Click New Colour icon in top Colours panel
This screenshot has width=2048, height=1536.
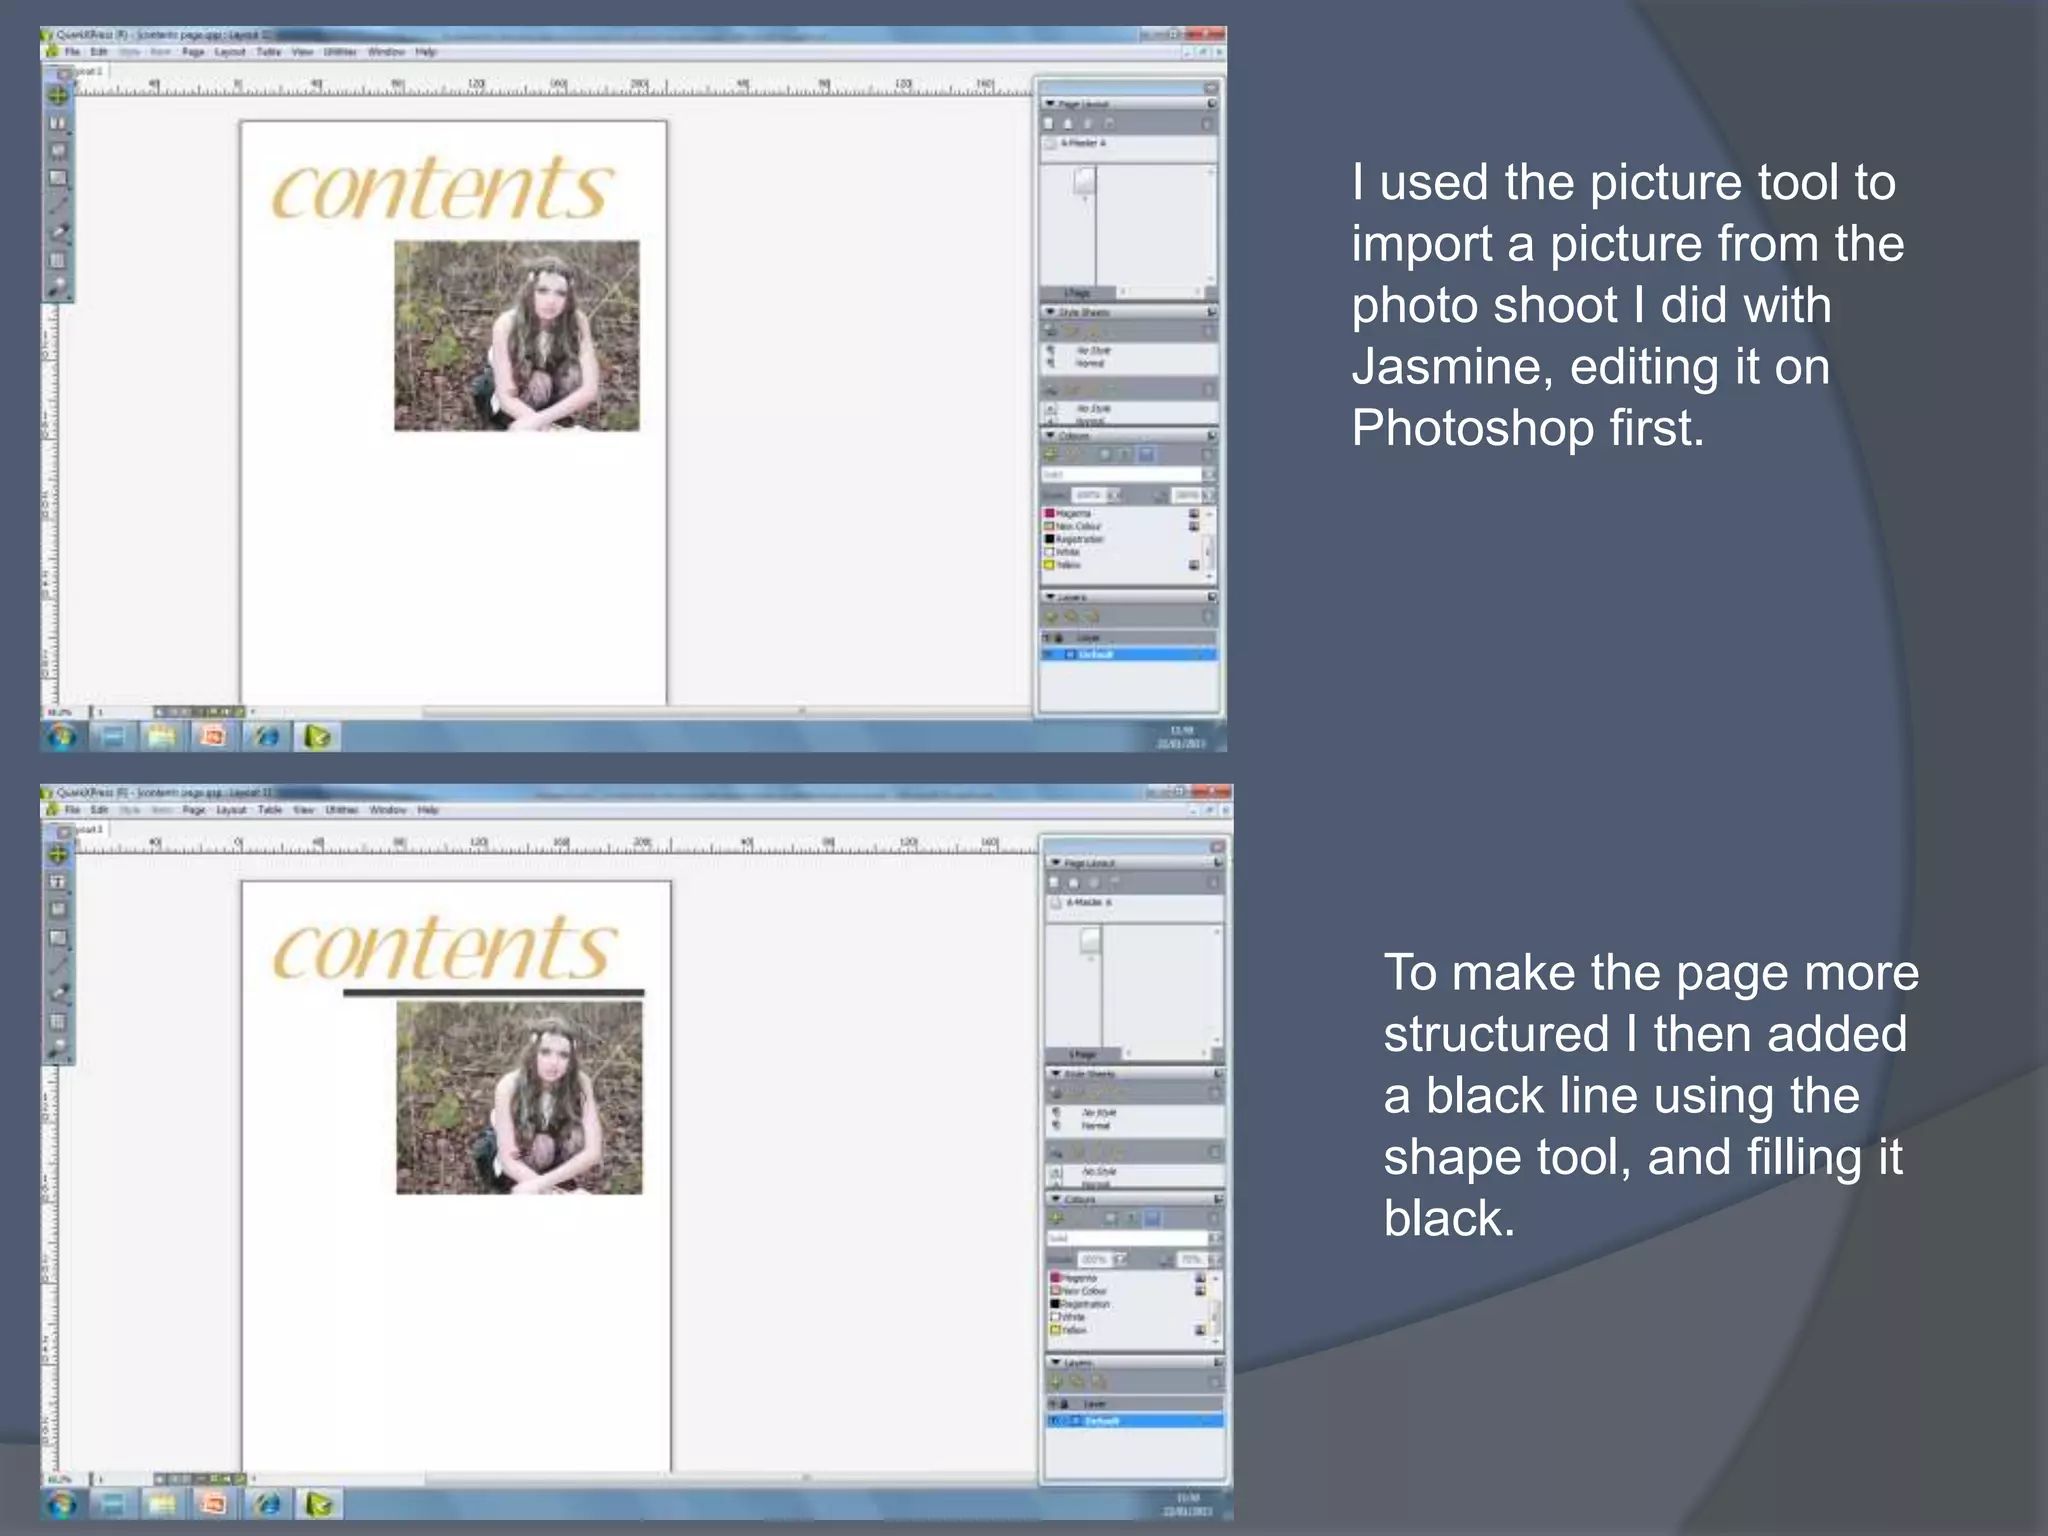point(1051,455)
